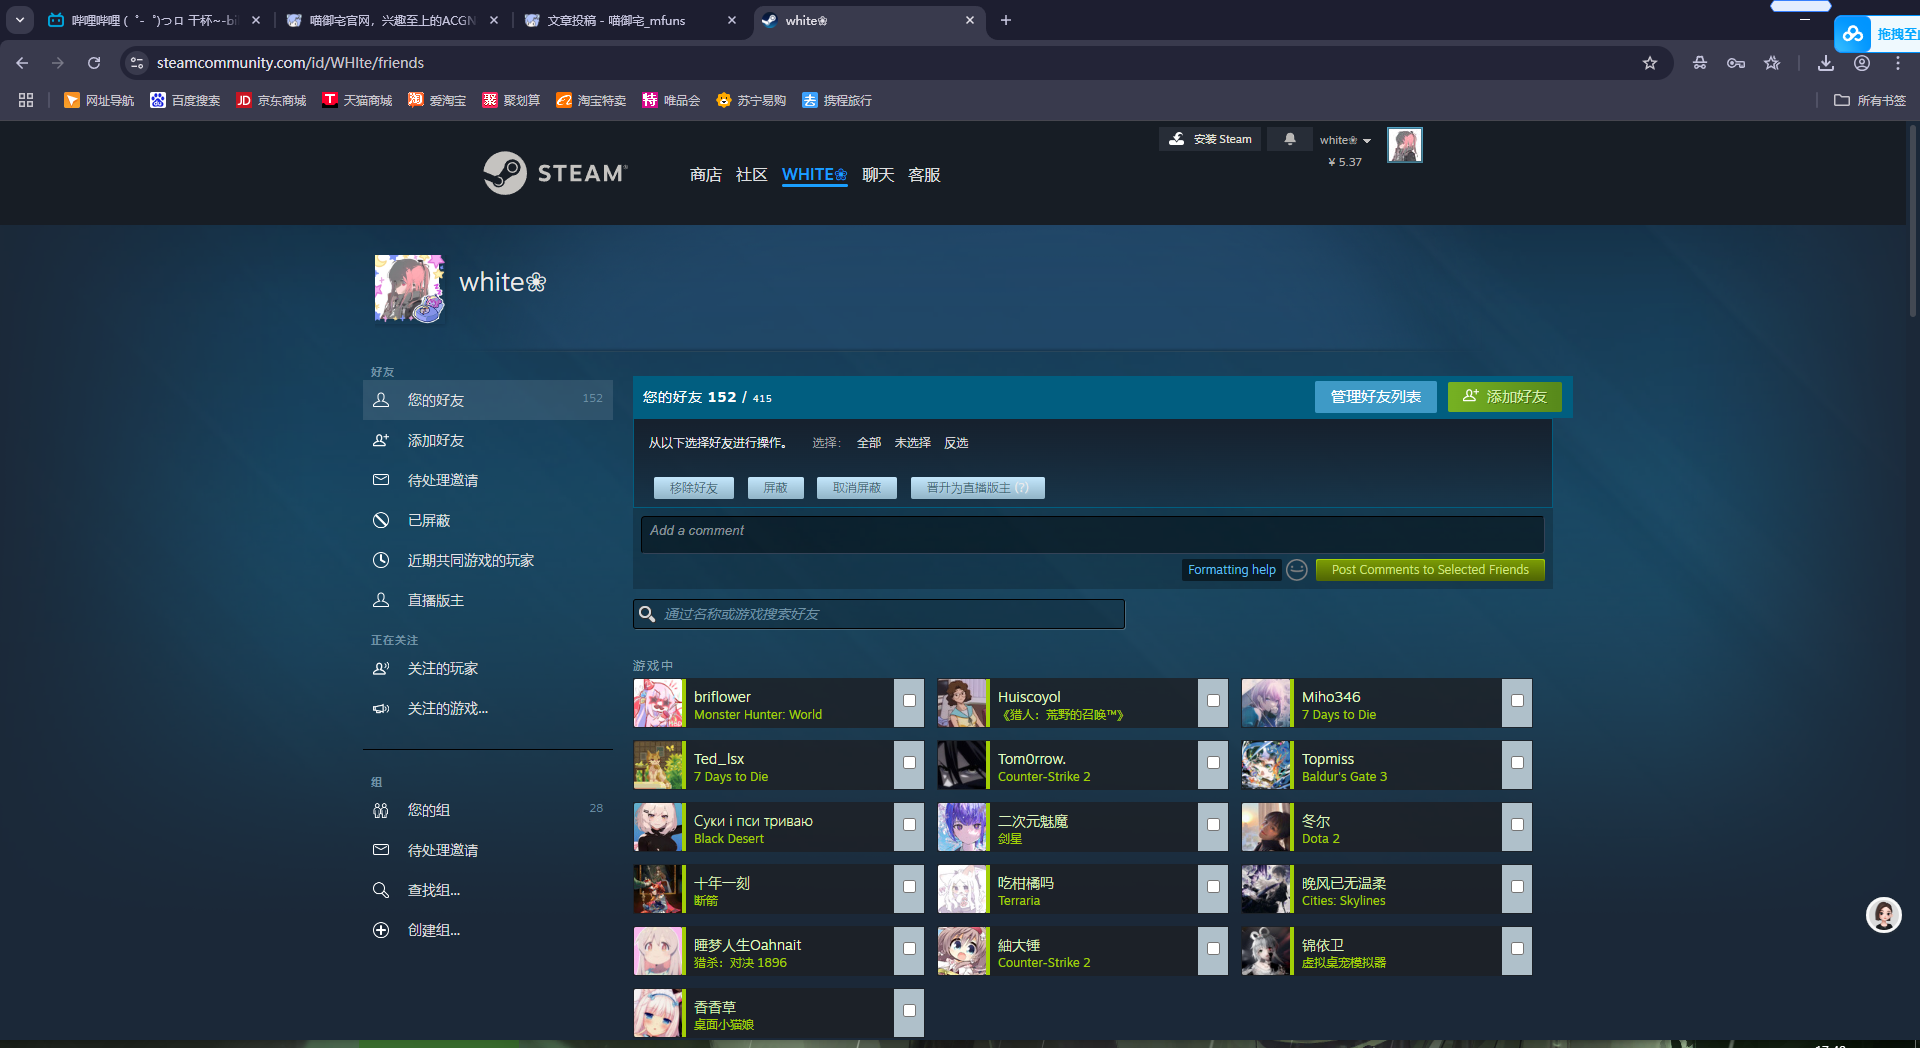Click the 关注的游戏 megaphone icon
1920x1048 pixels.
tap(381, 708)
